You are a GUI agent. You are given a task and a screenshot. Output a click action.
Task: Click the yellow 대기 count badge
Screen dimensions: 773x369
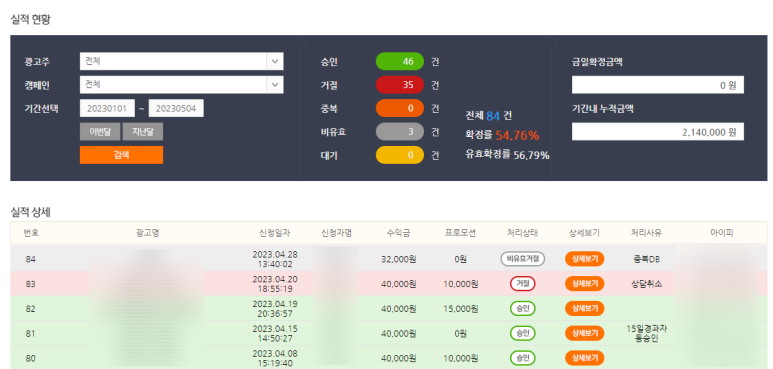pos(400,155)
